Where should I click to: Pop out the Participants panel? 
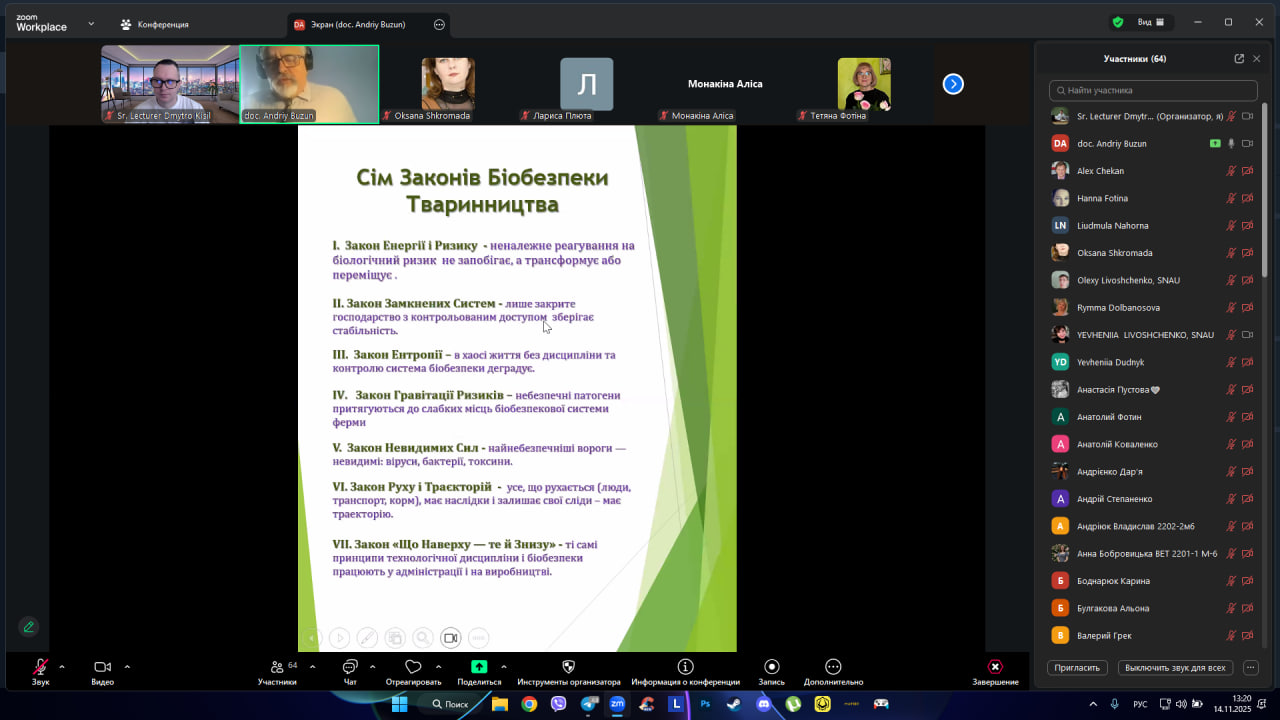1239,59
